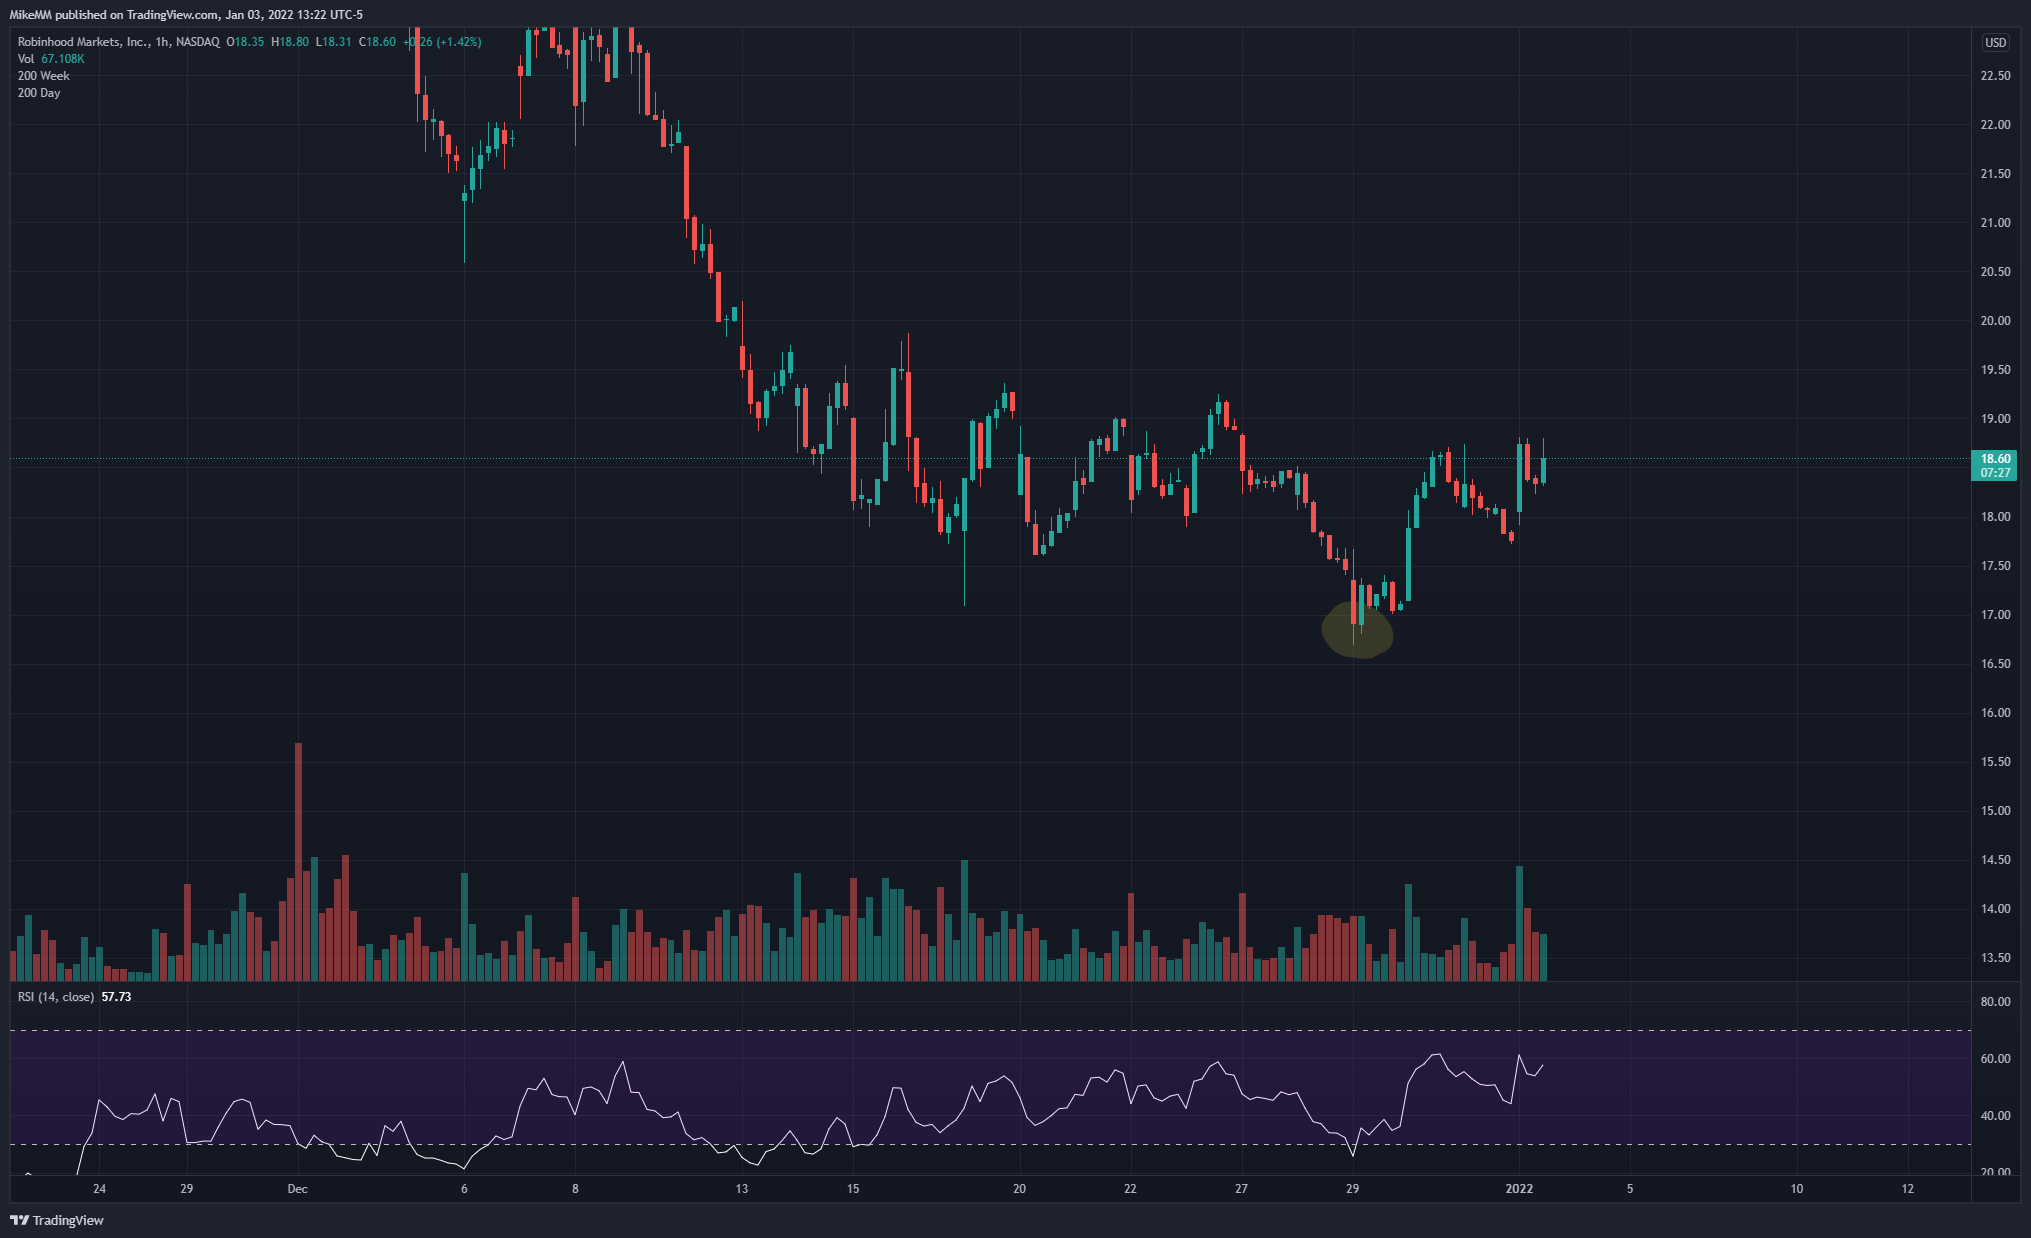Click the 14.00 price axis label

point(1995,909)
